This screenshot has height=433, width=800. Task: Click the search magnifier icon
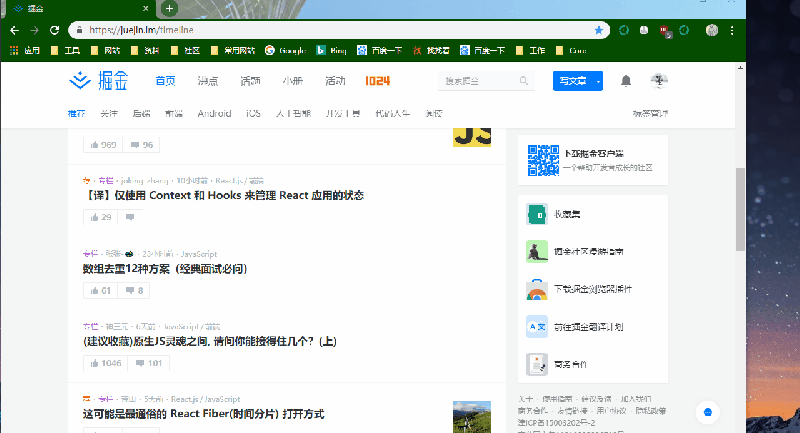(523, 81)
